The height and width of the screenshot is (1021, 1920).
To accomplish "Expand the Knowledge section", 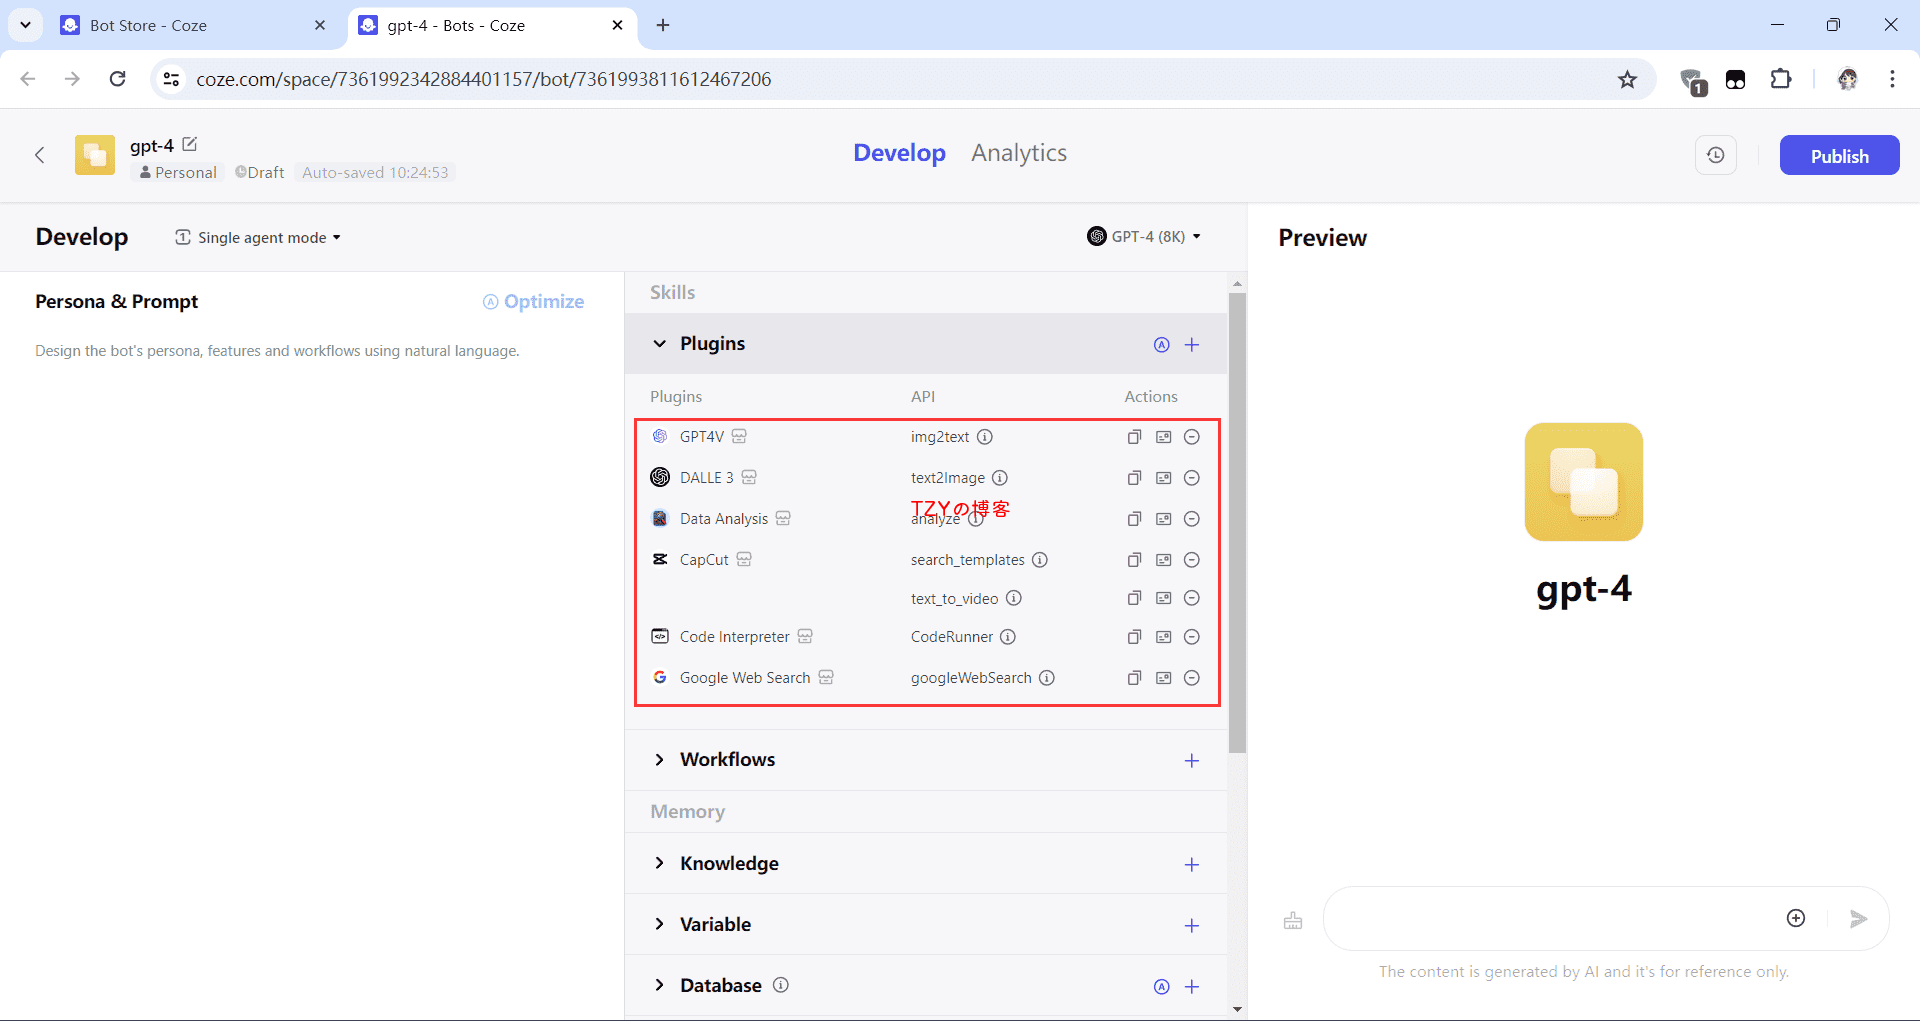I will [659, 863].
